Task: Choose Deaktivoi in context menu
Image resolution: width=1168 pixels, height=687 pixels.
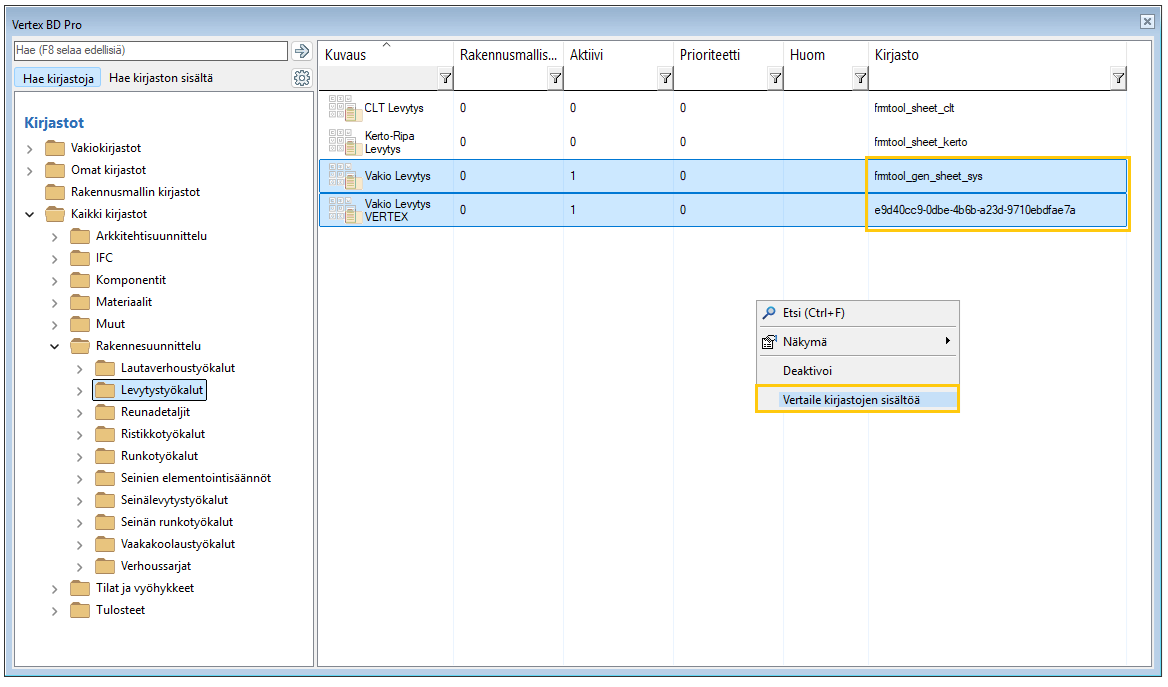Action: tap(857, 370)
